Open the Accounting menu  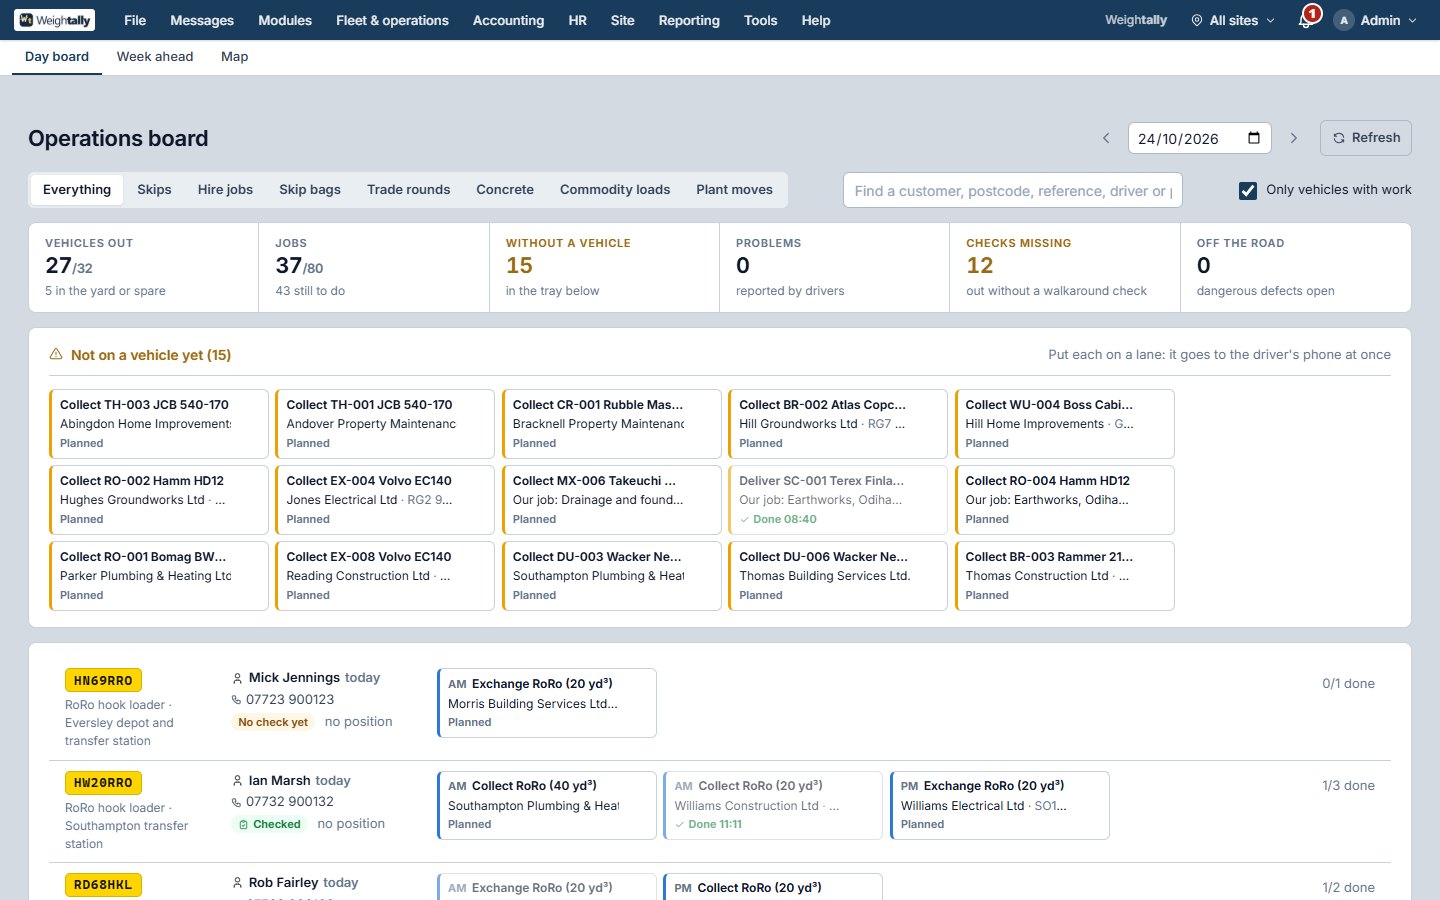[x=508, y=20]
